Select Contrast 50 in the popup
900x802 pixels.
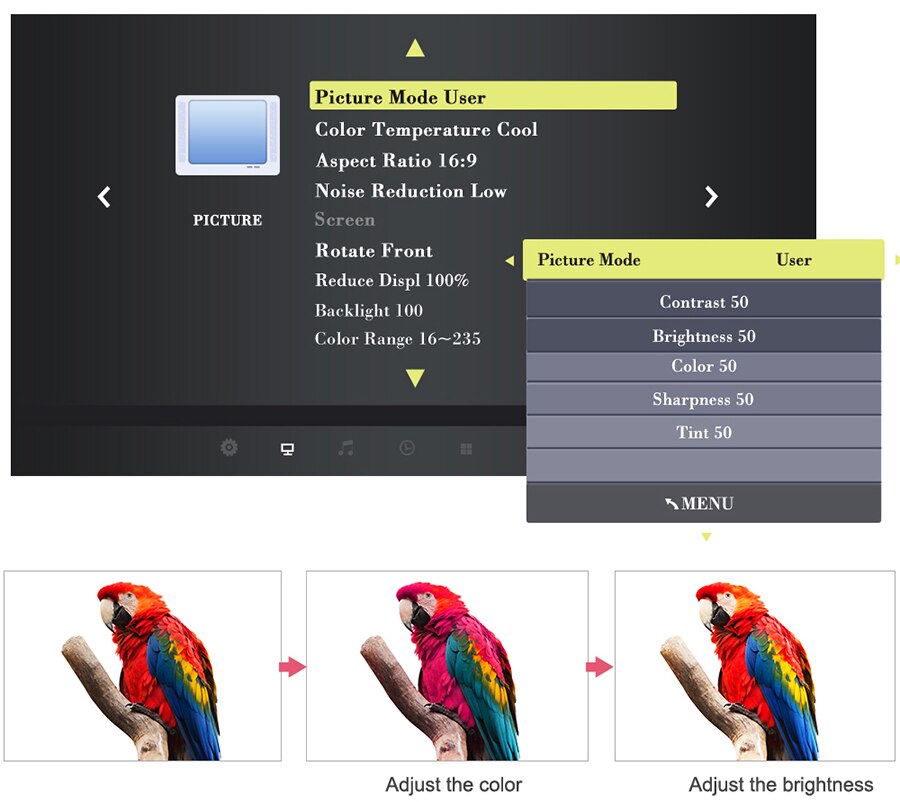[x=704, y=301]
